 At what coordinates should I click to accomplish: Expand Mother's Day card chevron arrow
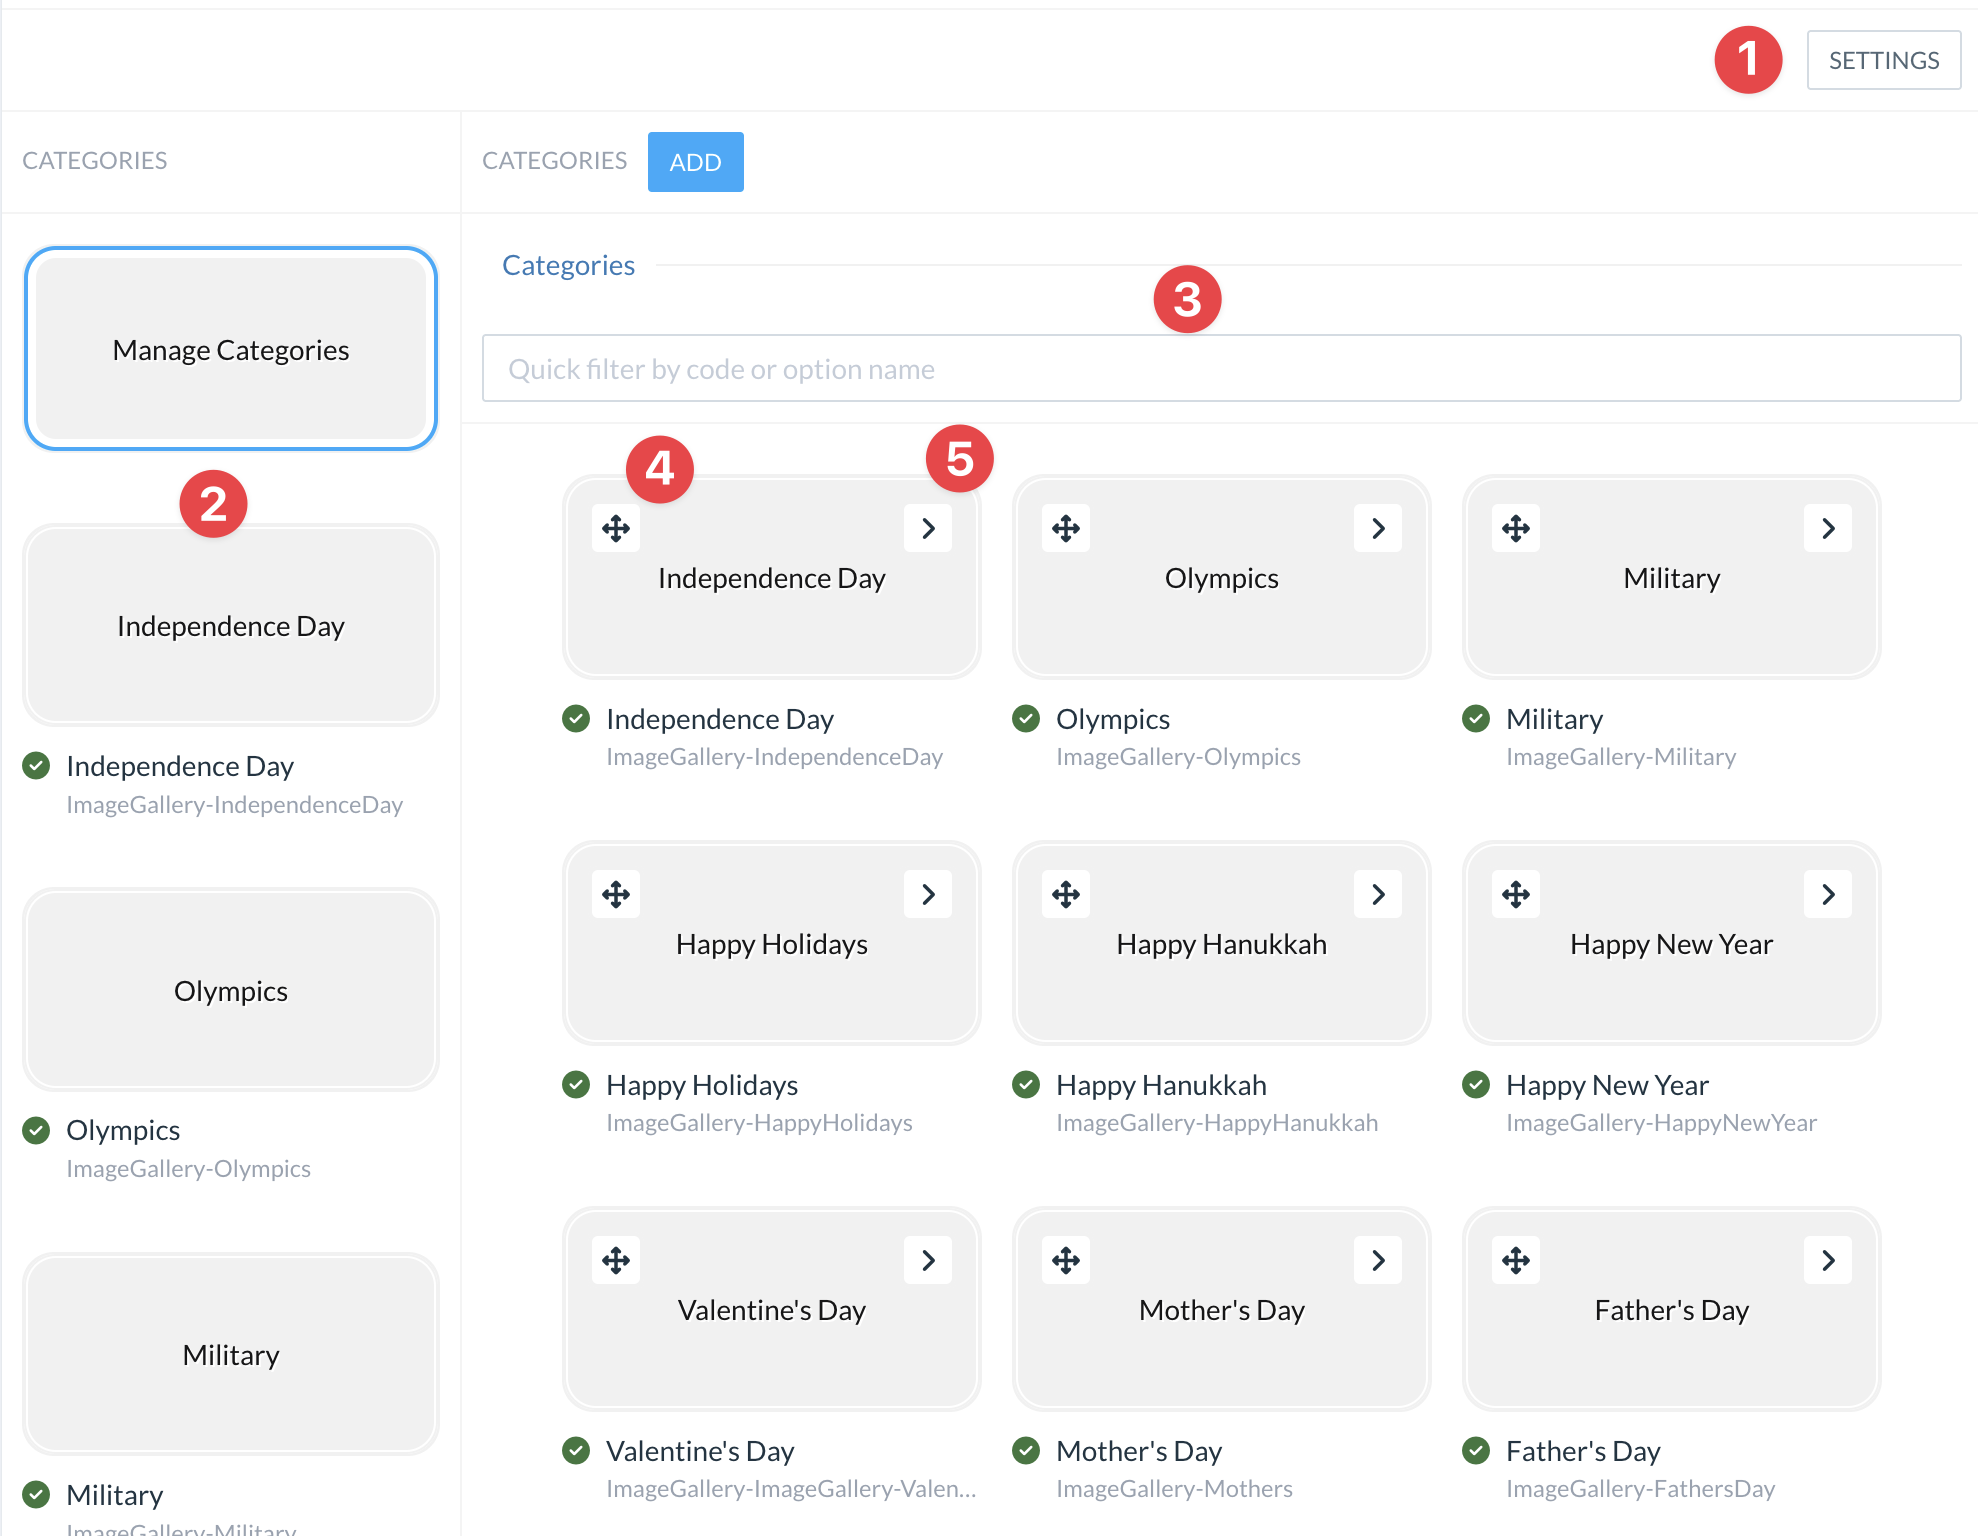pos(1378,1260)
